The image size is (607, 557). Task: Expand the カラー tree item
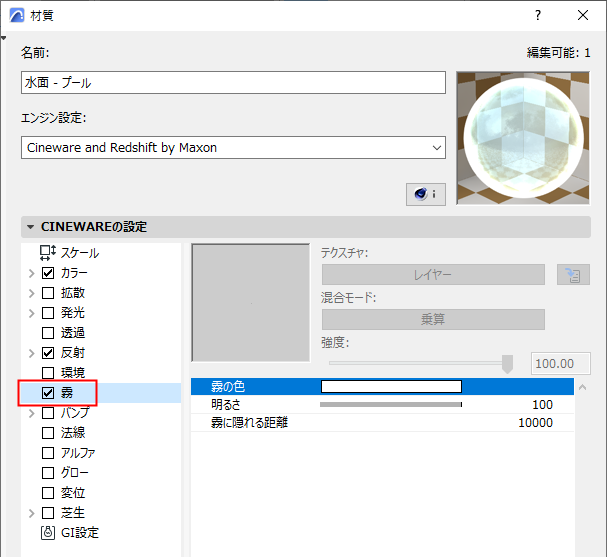(x=32, y=273)
